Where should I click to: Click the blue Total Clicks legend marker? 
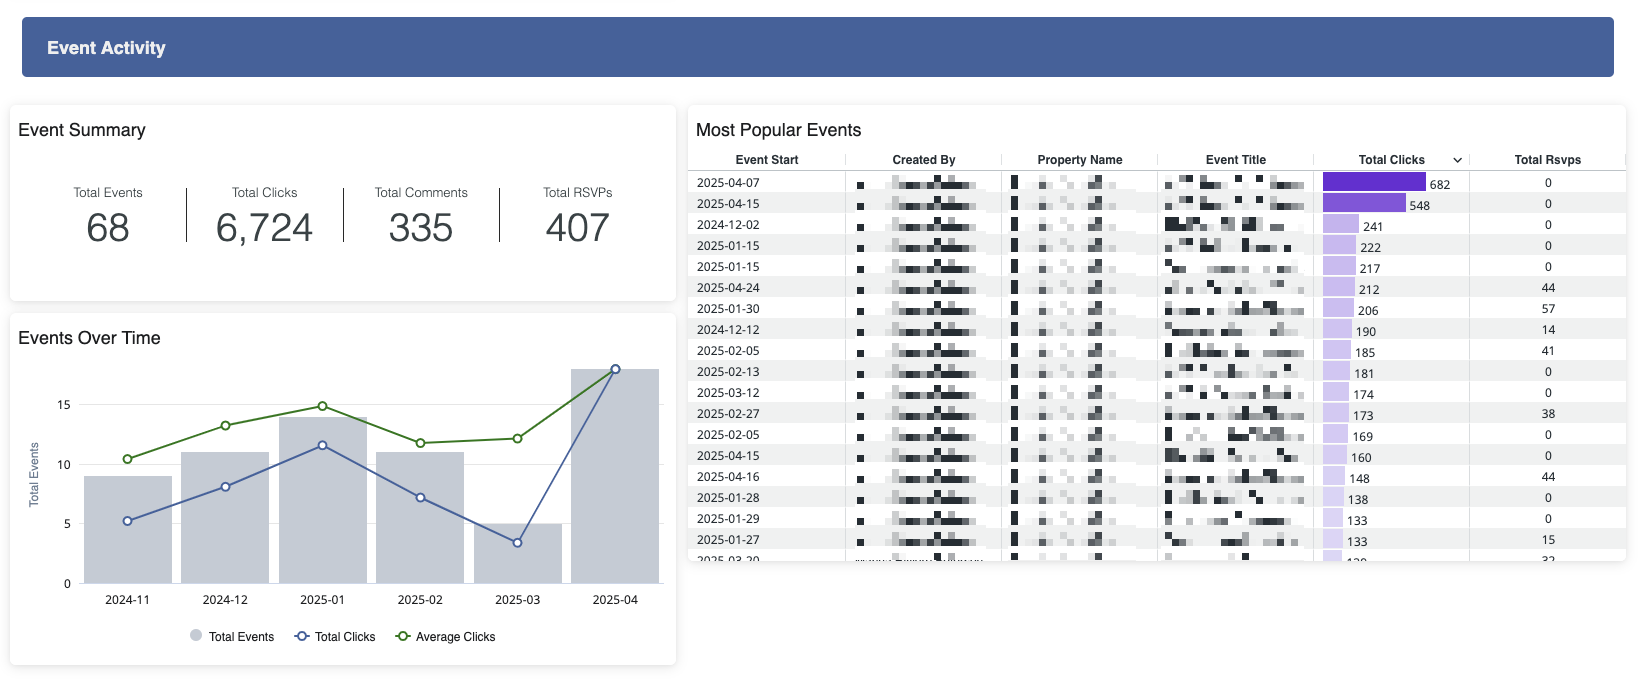pos(302,636)
